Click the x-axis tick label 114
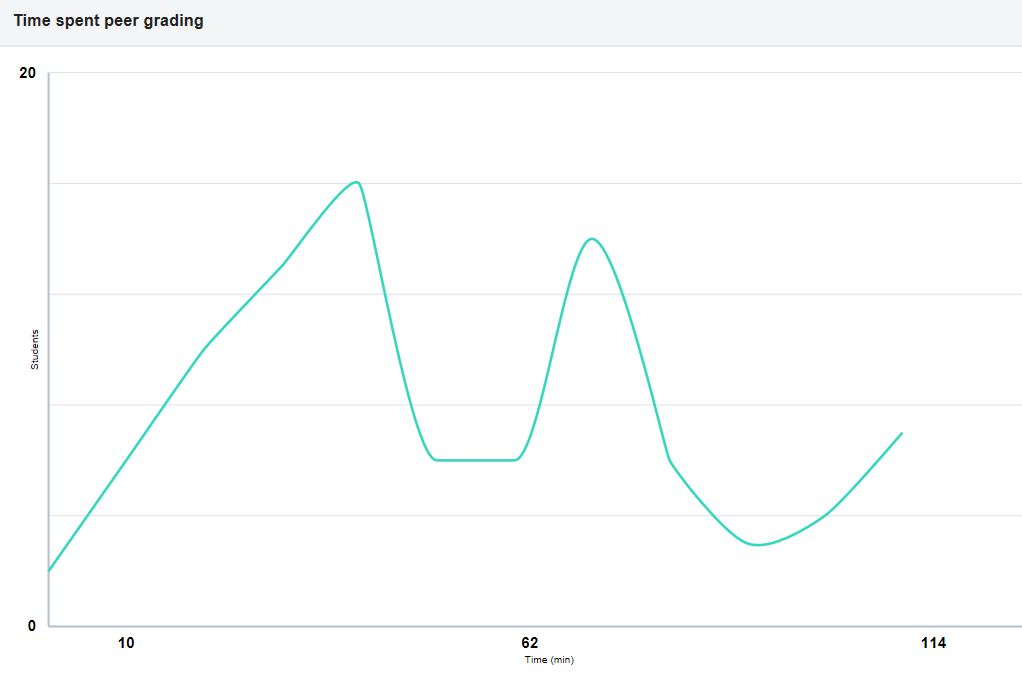 (x=933, y=643)
